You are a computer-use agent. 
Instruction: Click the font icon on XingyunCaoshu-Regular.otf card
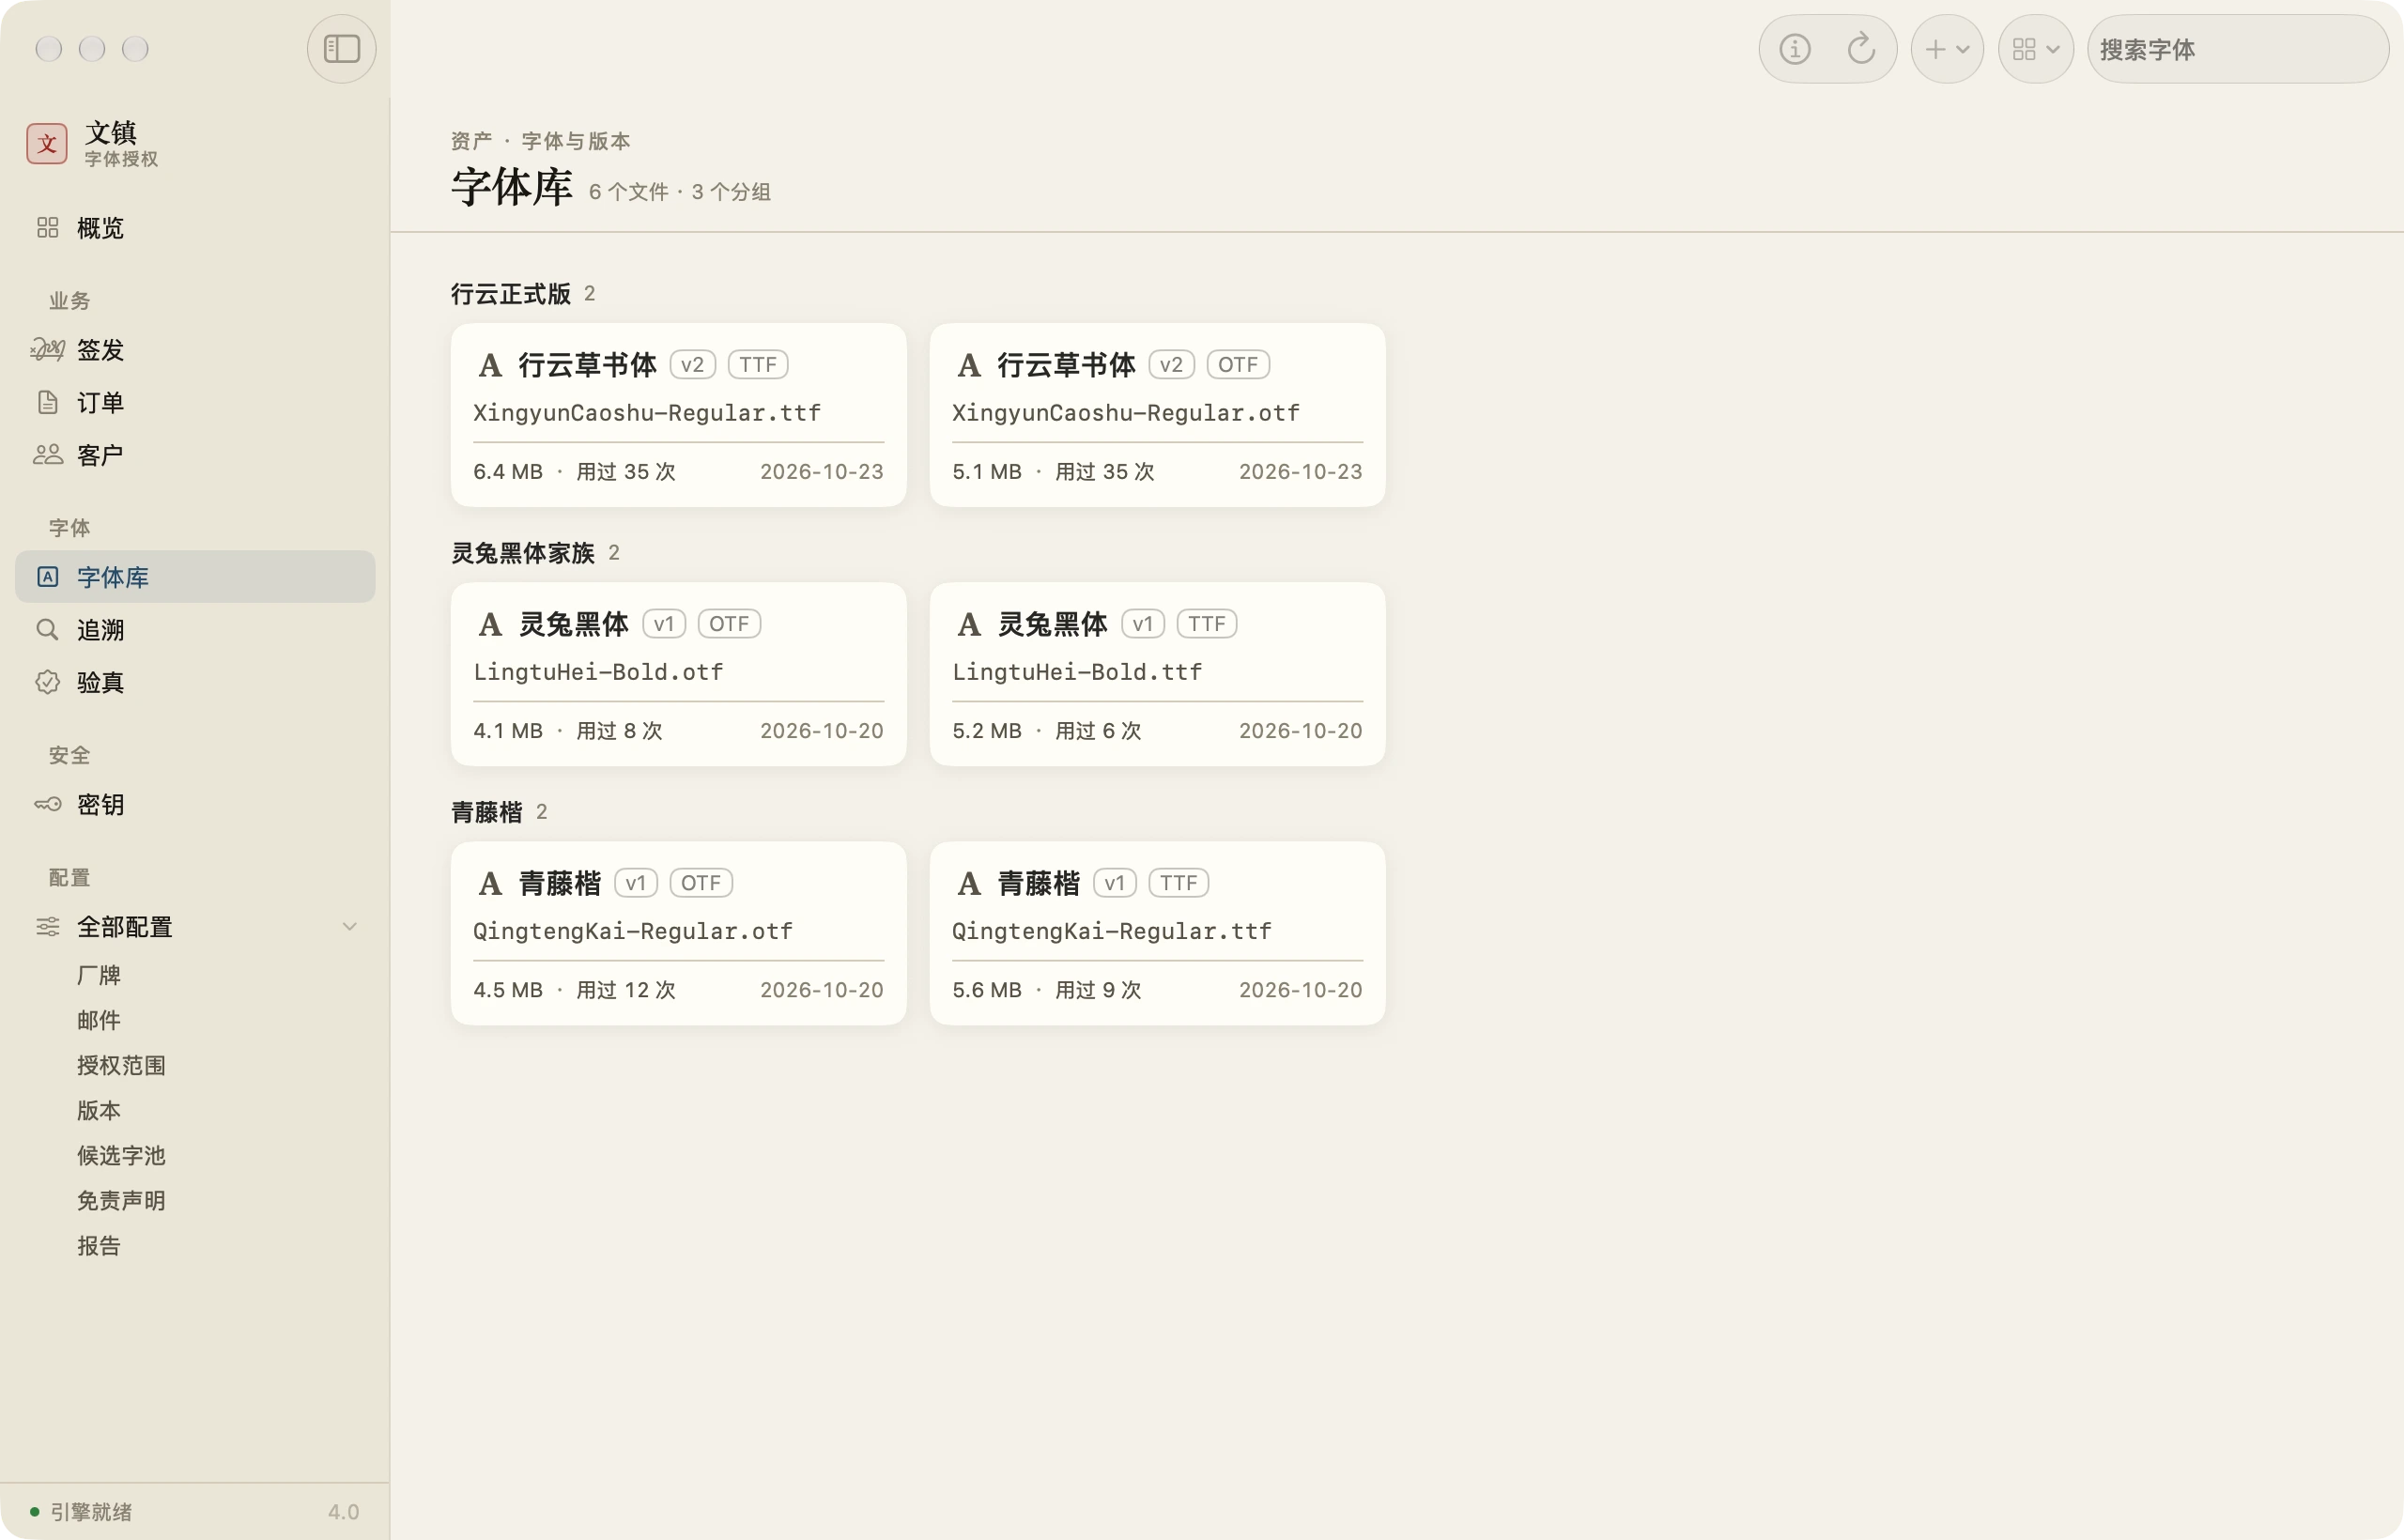[x=969, y=365]
